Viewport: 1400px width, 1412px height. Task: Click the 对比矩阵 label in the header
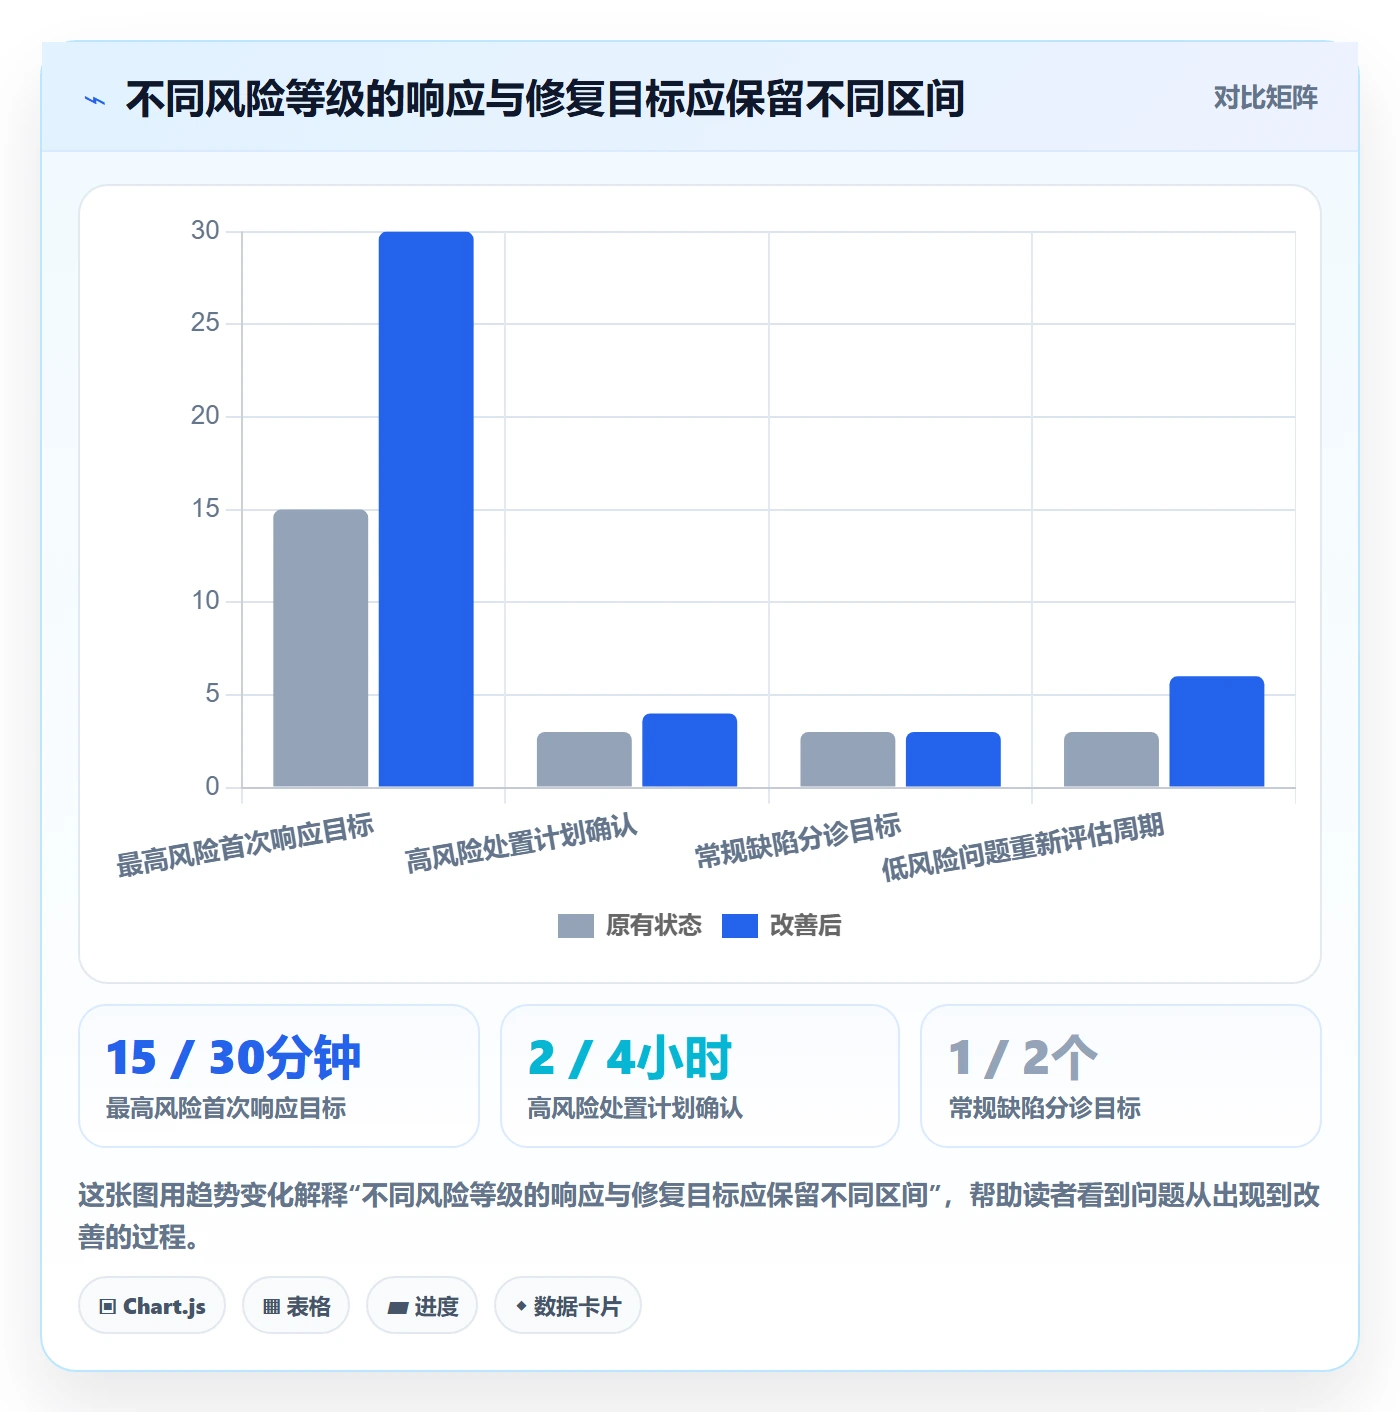[1265, 98]
